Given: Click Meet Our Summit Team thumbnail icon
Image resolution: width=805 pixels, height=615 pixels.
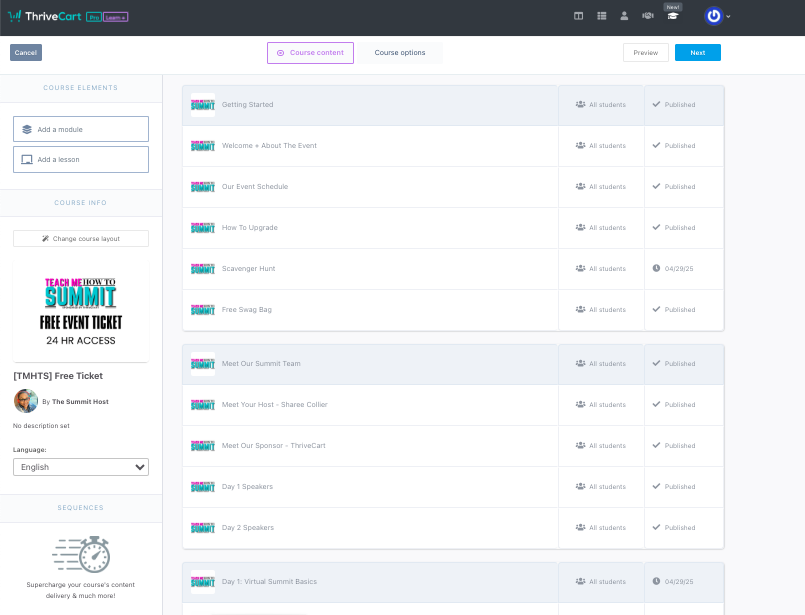Looking at the screenshot, I should pyautogui.click(x=203, y=364).
